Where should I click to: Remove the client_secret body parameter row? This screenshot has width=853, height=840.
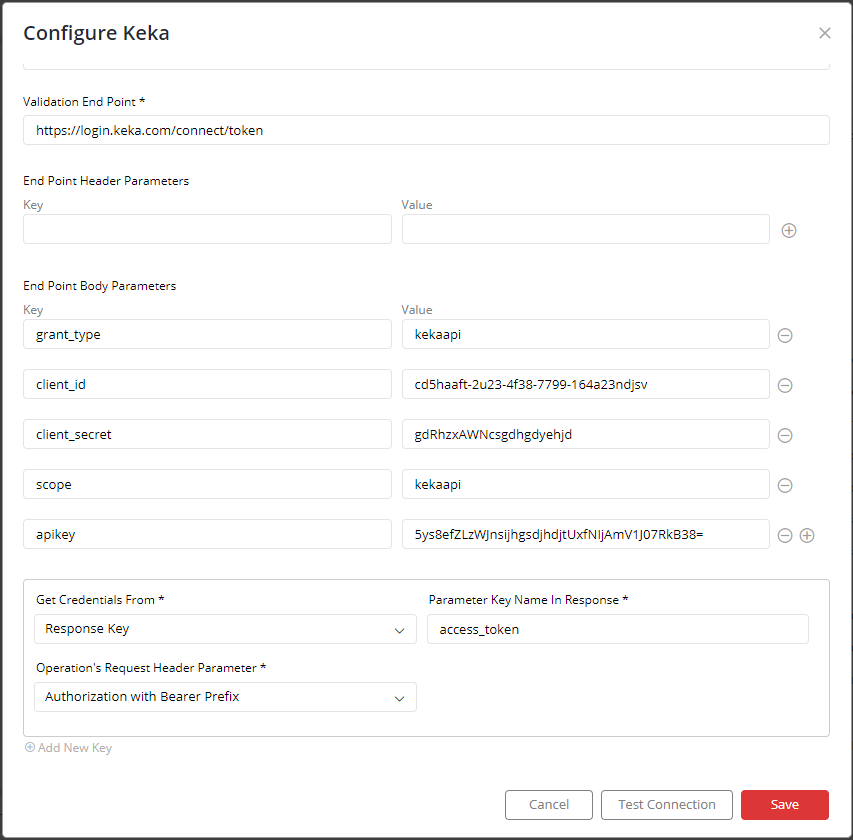pyautogui.click(x=784, y=435)
